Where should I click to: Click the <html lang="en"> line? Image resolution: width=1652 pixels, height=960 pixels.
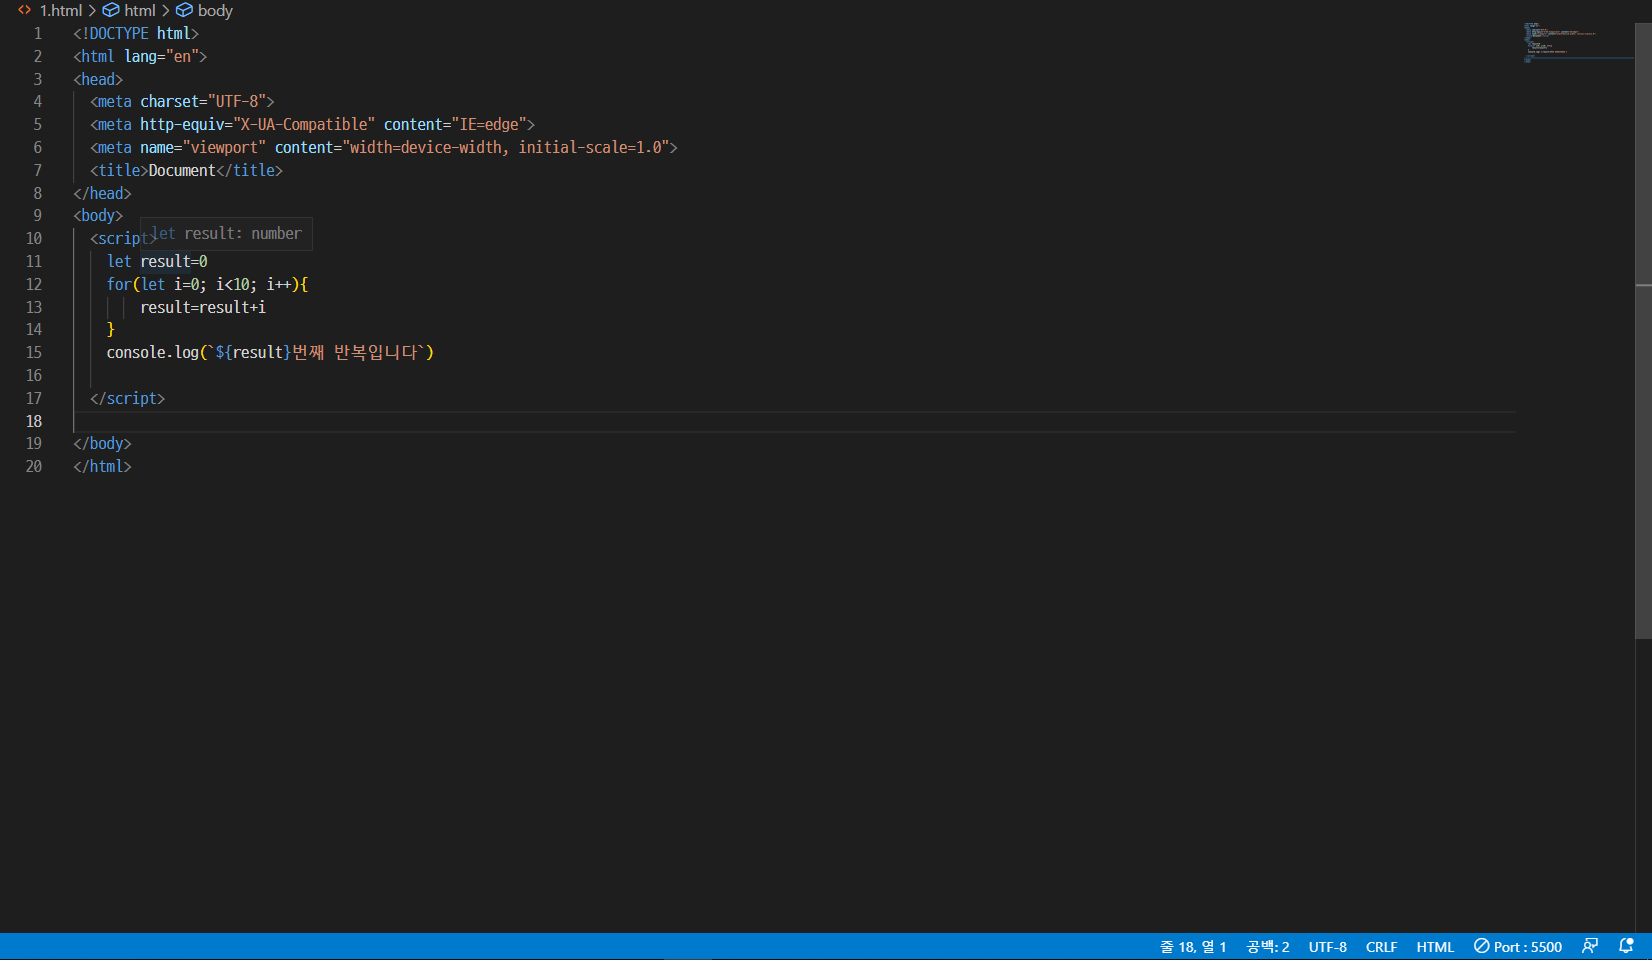pyautogui.click(x=140, y=56)
